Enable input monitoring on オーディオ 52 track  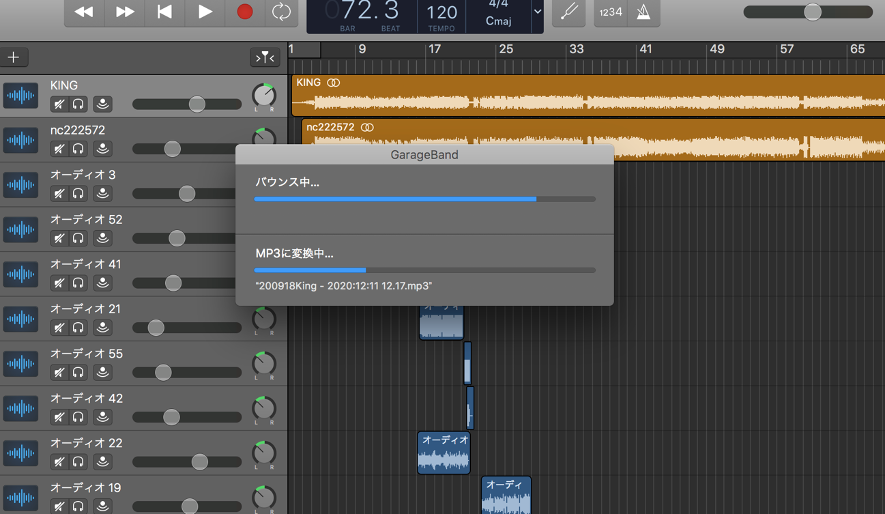pos(103,238)
